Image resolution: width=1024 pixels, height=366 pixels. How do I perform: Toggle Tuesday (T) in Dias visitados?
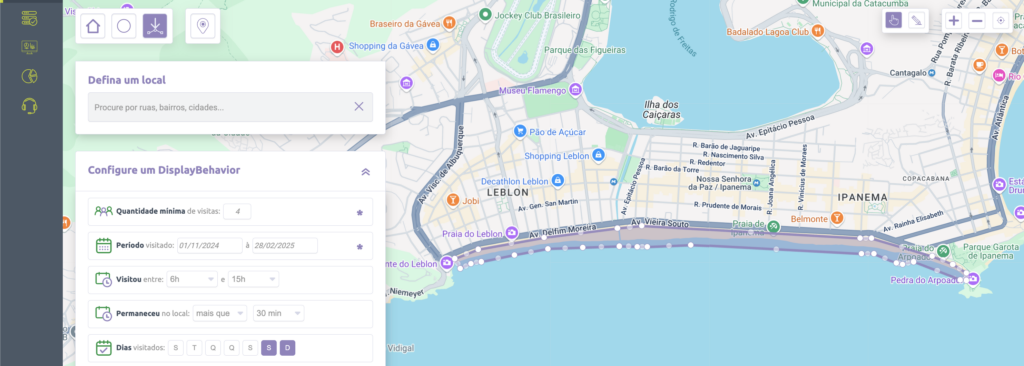195,348
